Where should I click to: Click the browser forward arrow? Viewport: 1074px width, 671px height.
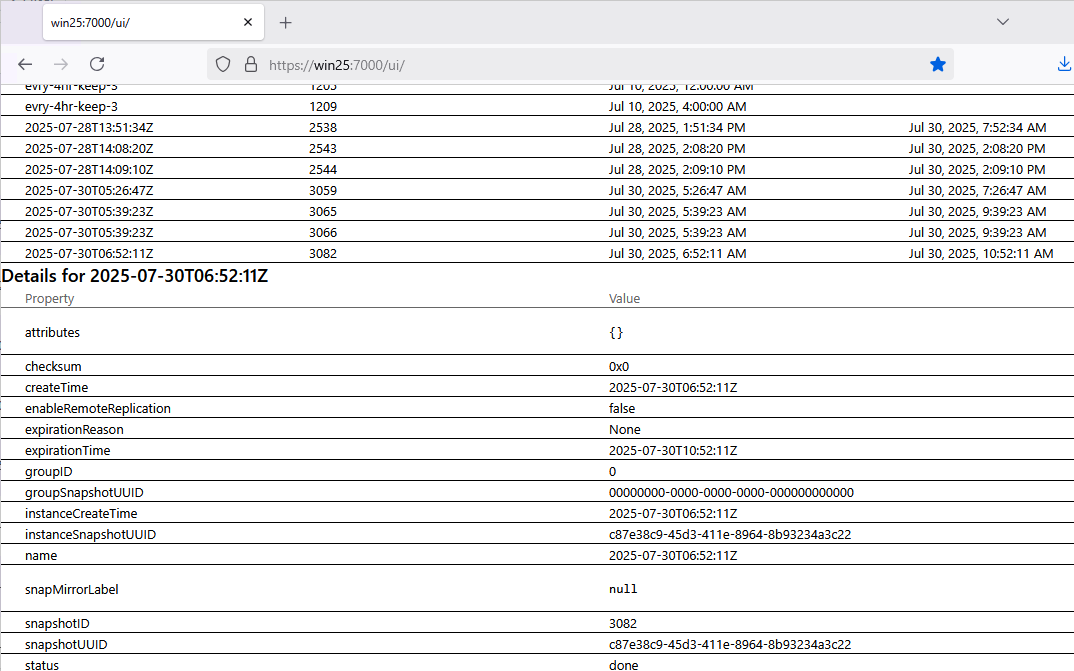[x=61, y=64]
